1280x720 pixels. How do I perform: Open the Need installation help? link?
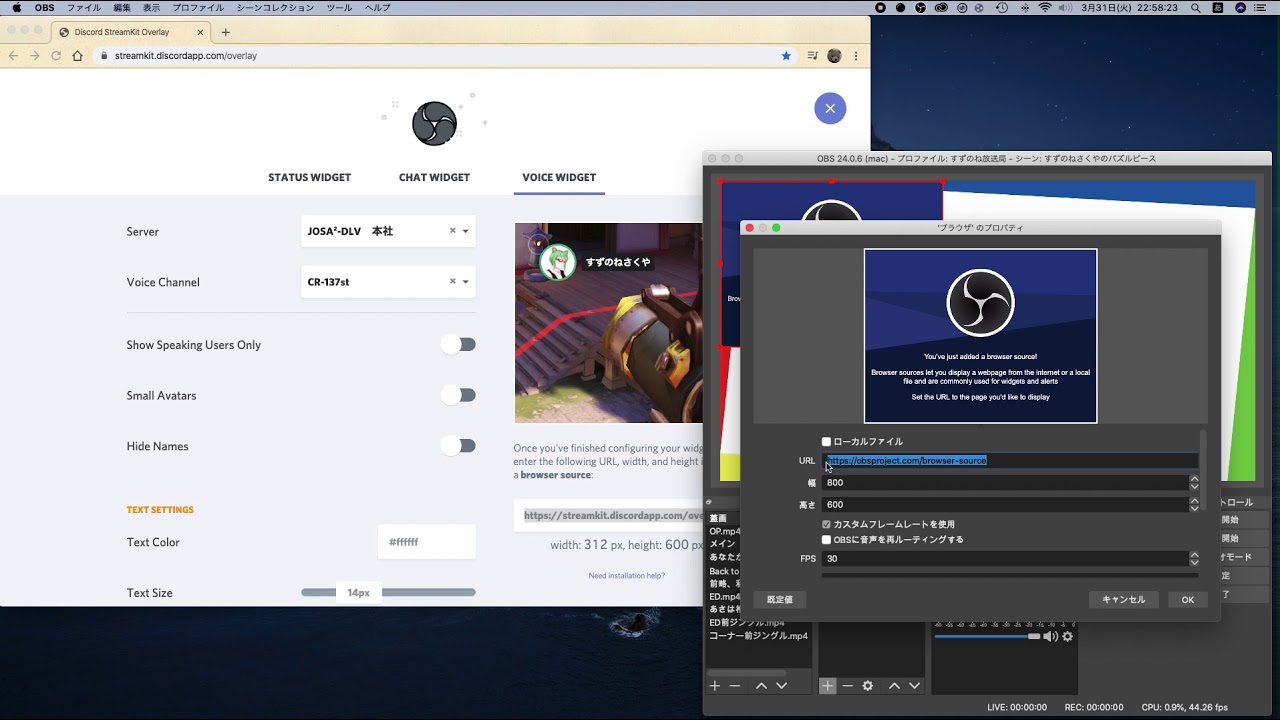626,576
